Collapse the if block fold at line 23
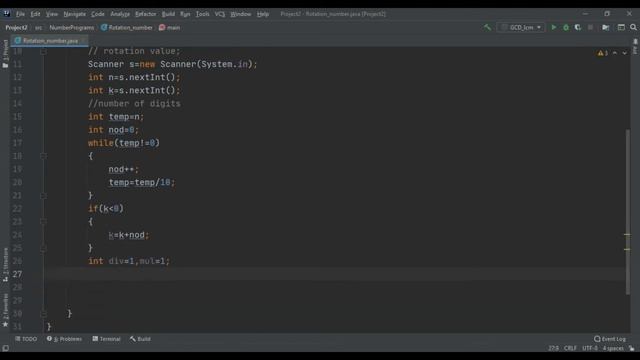This screenshot has height=360, width=640. coord(43,222)
